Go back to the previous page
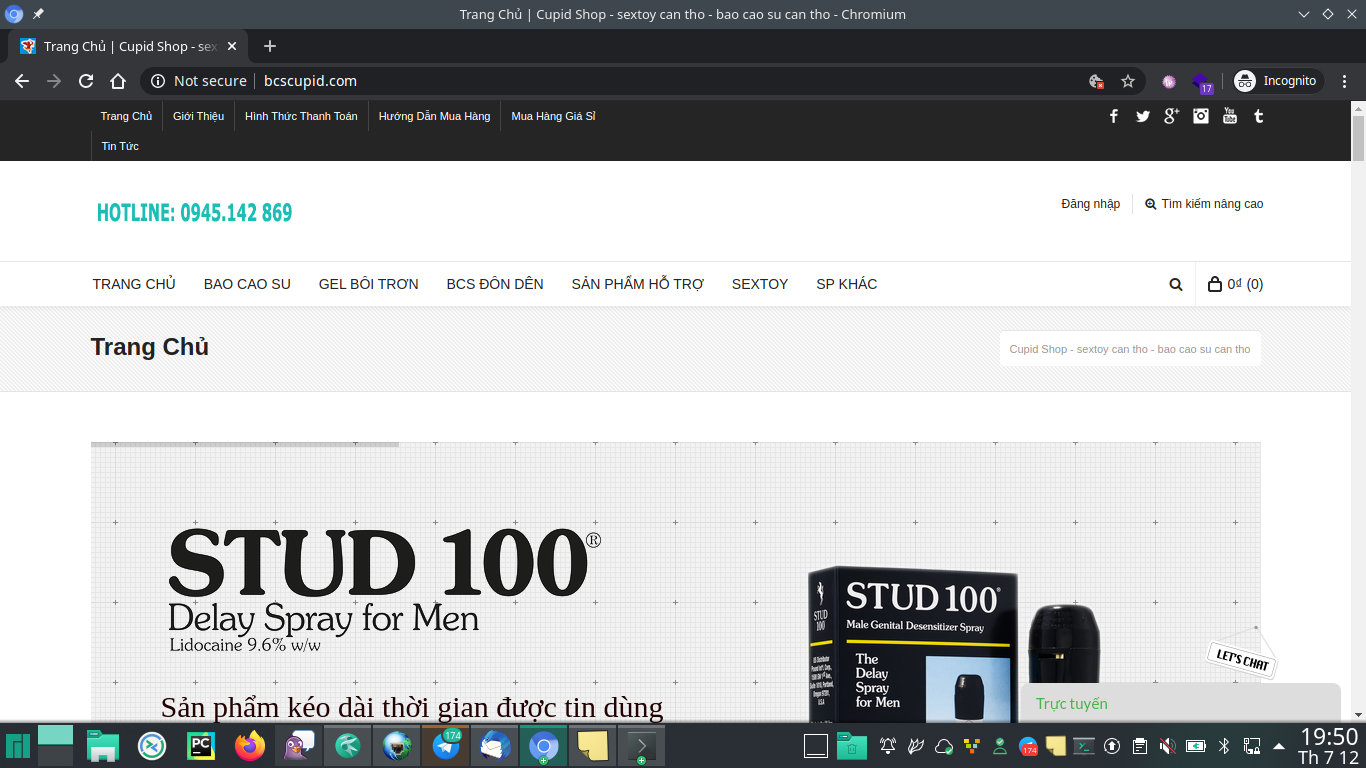The image size is (1366, 768). point(22,81)
